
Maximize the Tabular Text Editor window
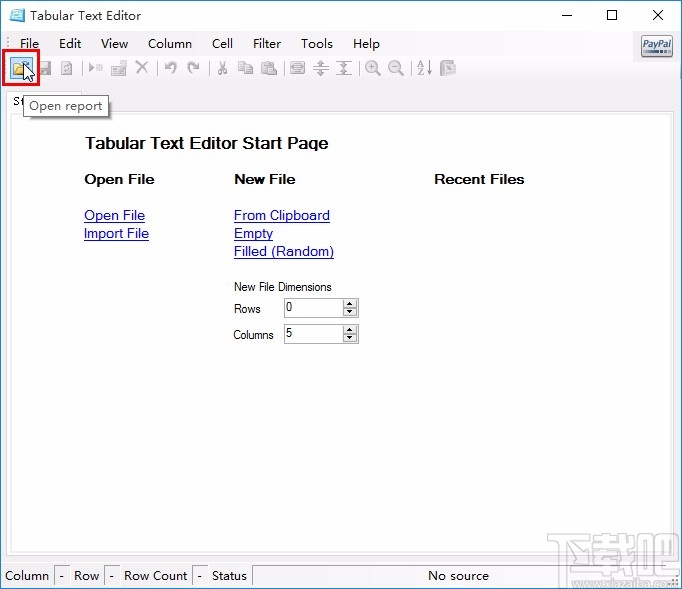tap(612, 15)
